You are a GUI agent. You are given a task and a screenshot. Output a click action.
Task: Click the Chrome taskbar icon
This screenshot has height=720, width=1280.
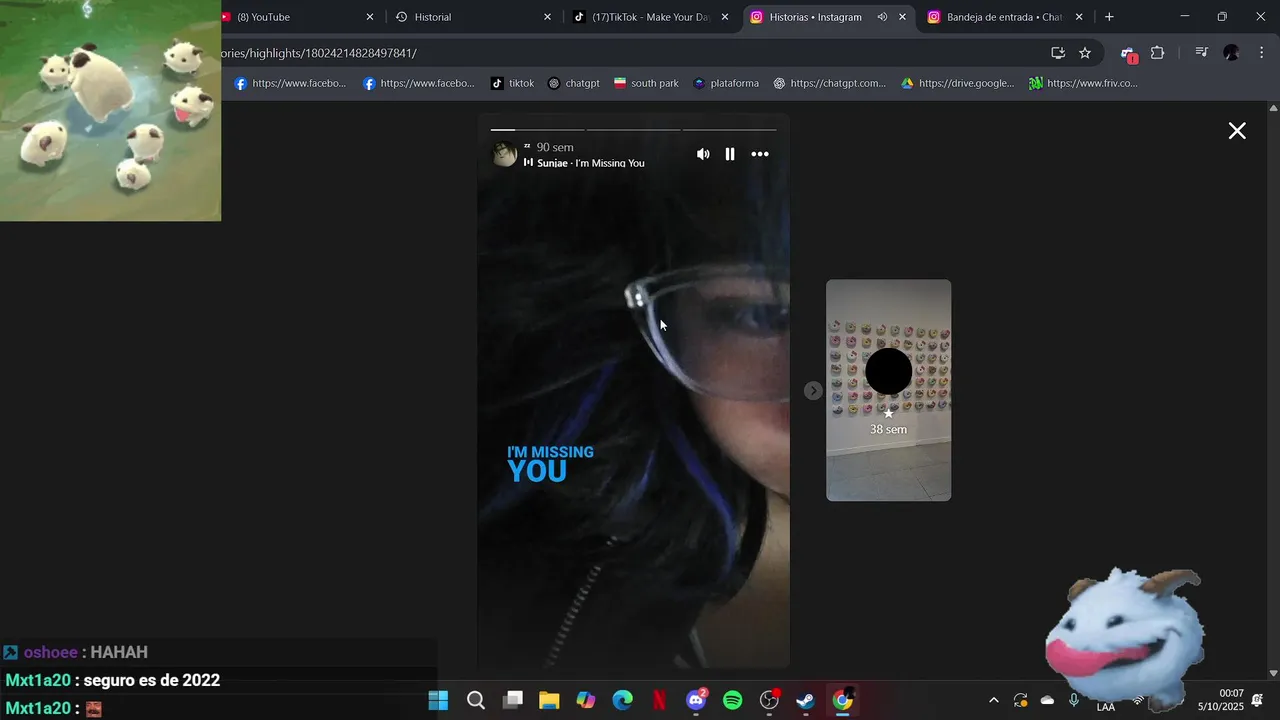(842, 701)
